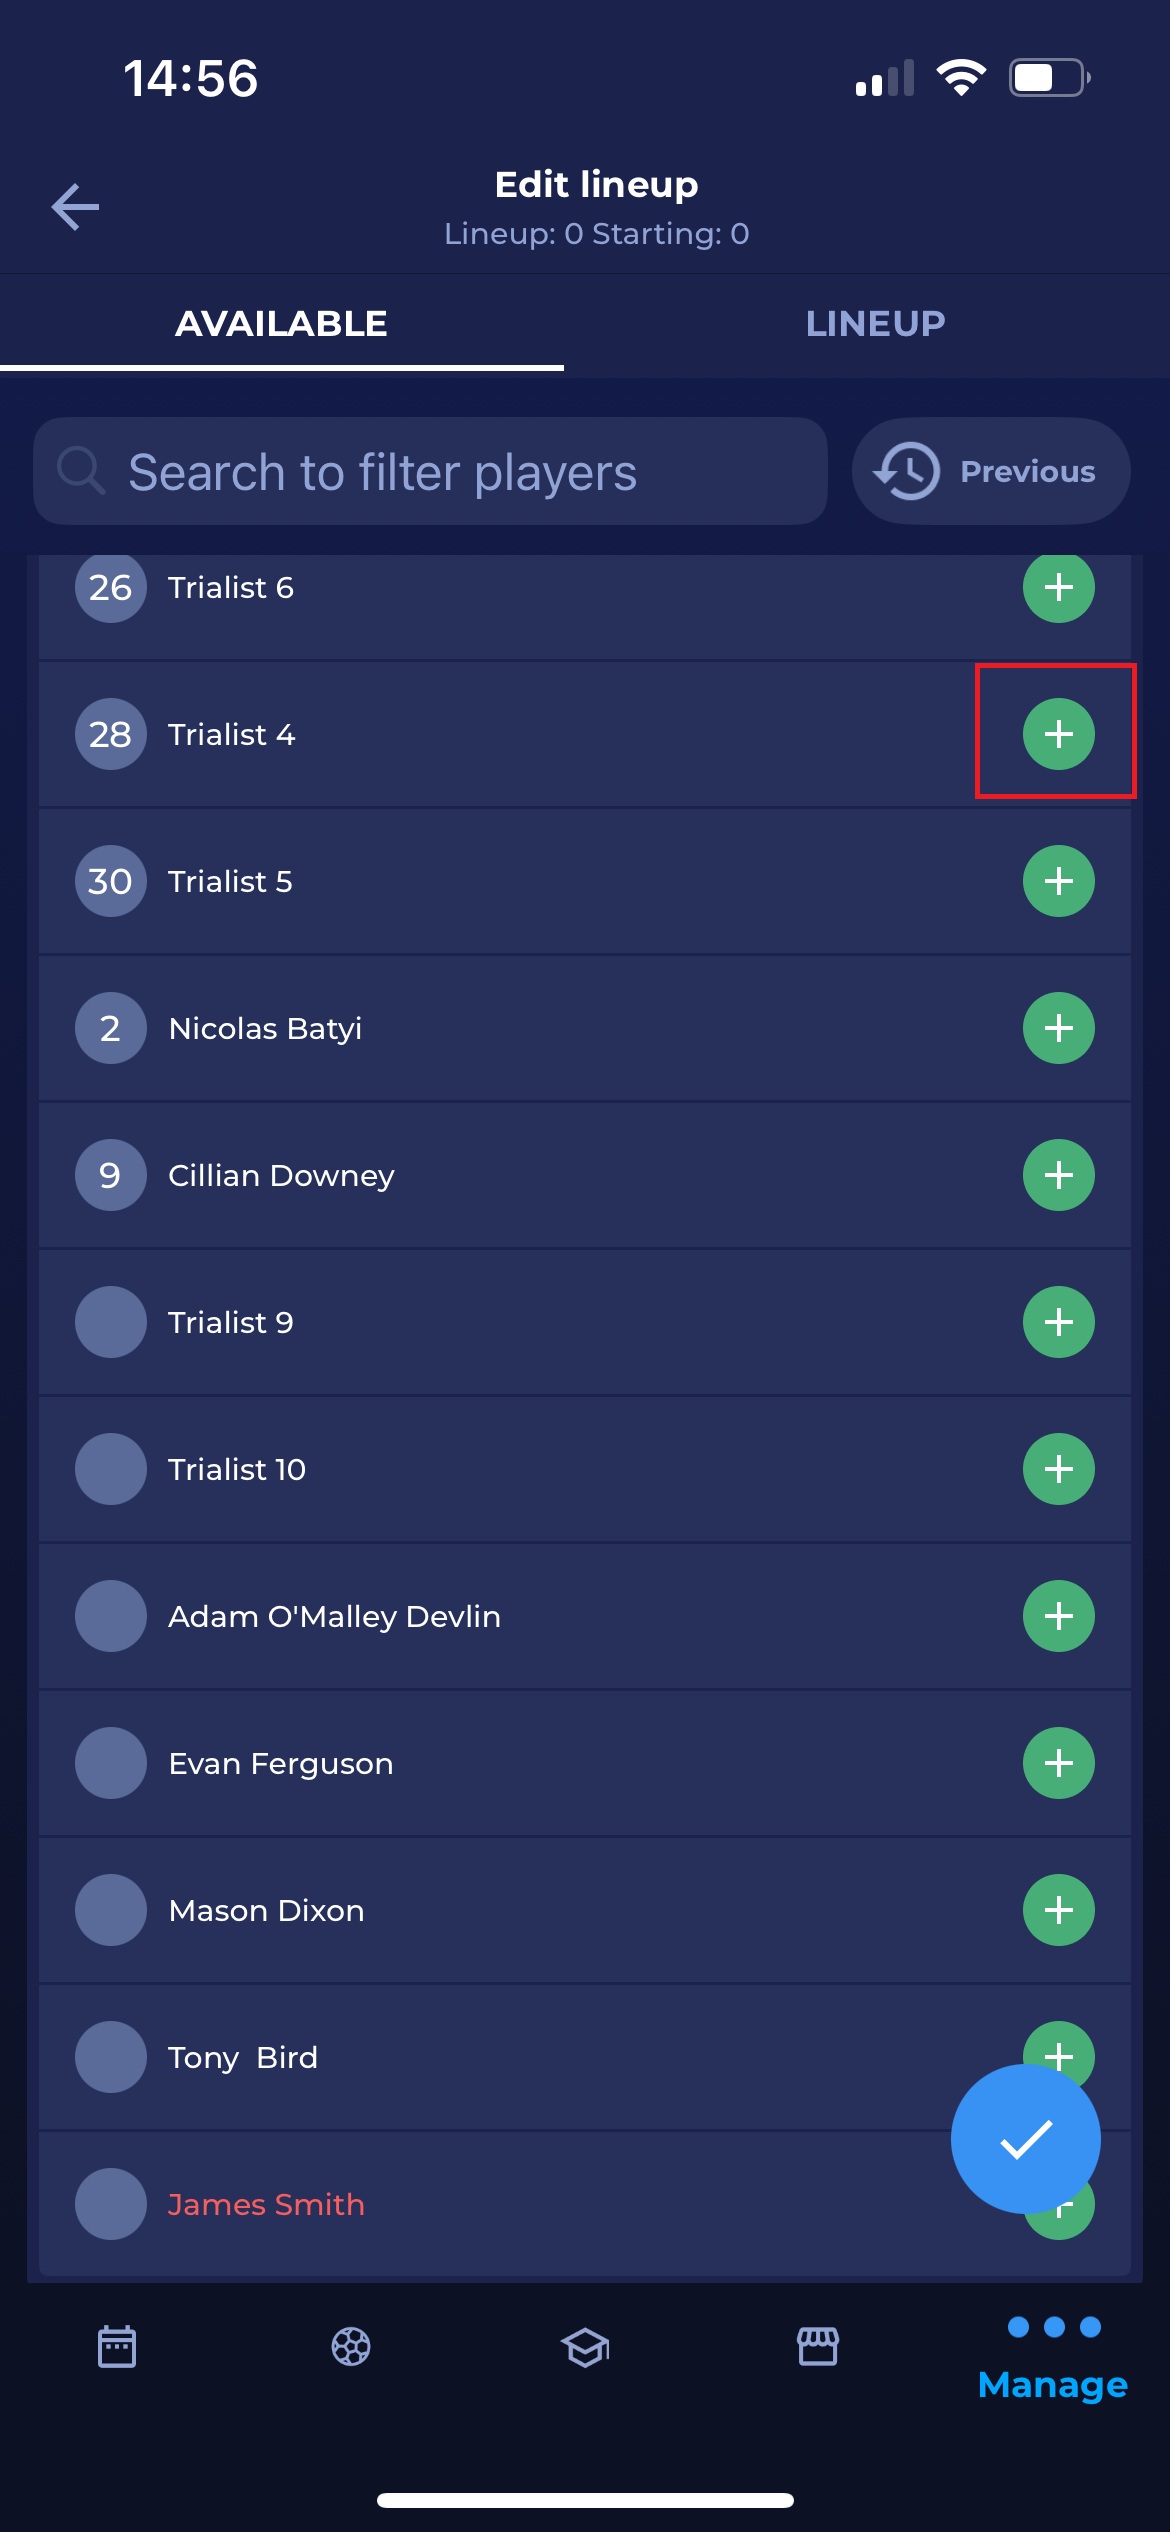This screenshot has height=2532, width=1170.
Task: Add Cillian Downey to lineup
Action: pos(1058,1175)
